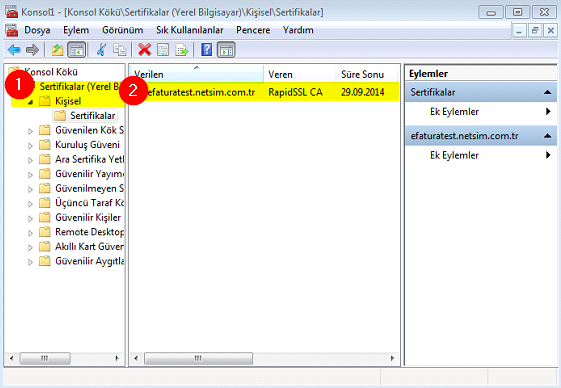Sort by Süre Sonu column header
Screen dimensions: 561x388
[367, 74]
